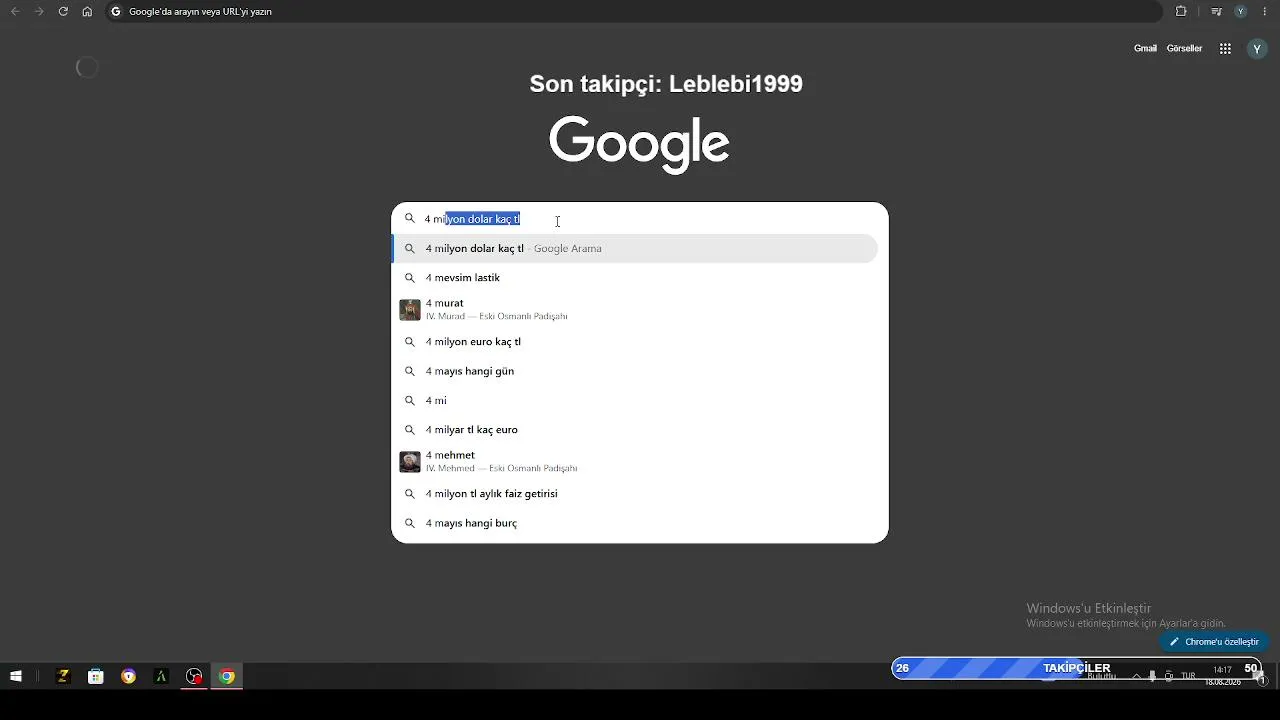Click the search magnifier in the search box
The width and height of the screenshot is (1280, 720).
(410, 218)
